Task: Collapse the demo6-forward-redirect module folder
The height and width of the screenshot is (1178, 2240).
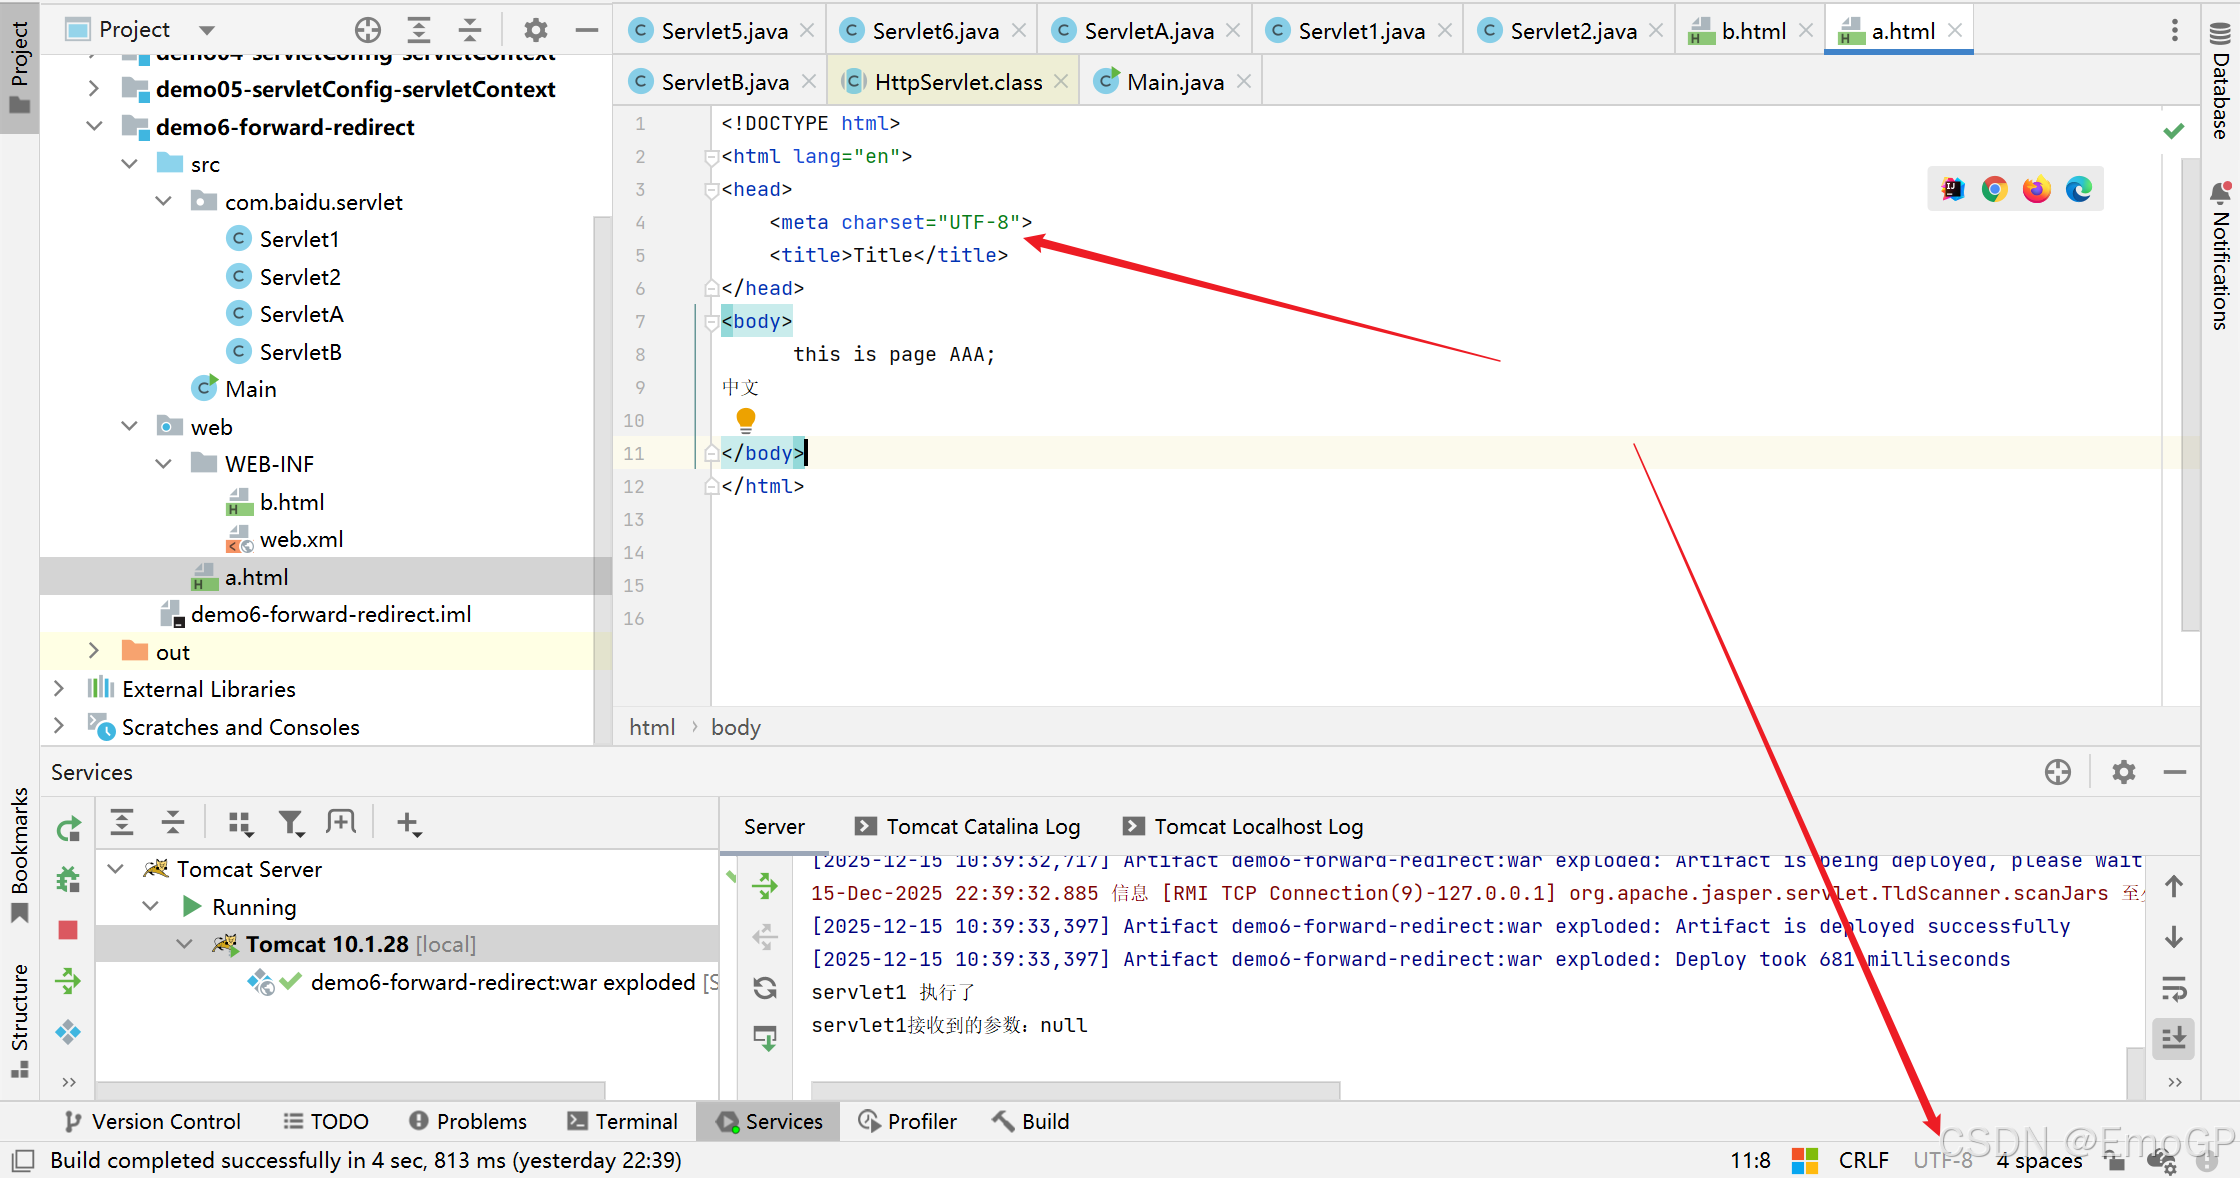Action: click(x=94, y=127)
